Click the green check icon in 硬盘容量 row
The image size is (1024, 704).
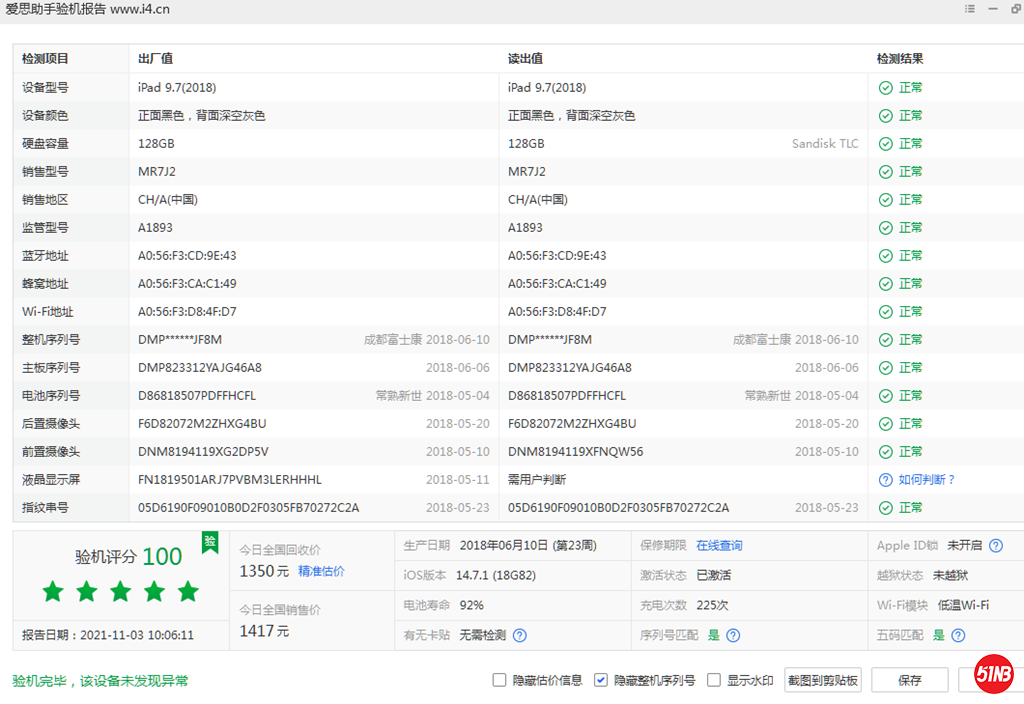click(886, 144)
